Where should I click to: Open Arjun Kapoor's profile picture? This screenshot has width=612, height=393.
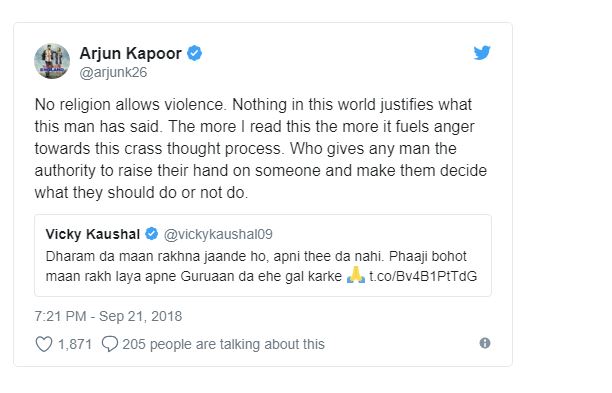click(x=52, y=61)
